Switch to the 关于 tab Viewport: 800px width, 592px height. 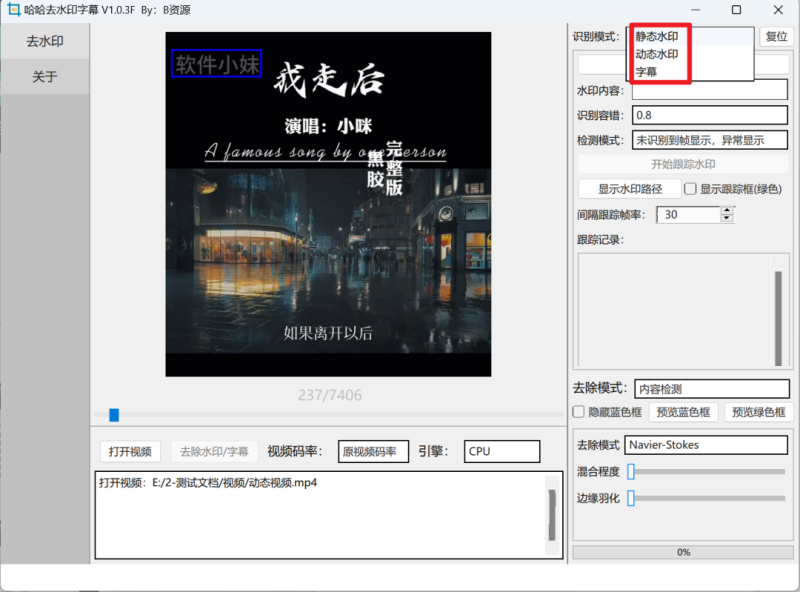tap(43, 76)
